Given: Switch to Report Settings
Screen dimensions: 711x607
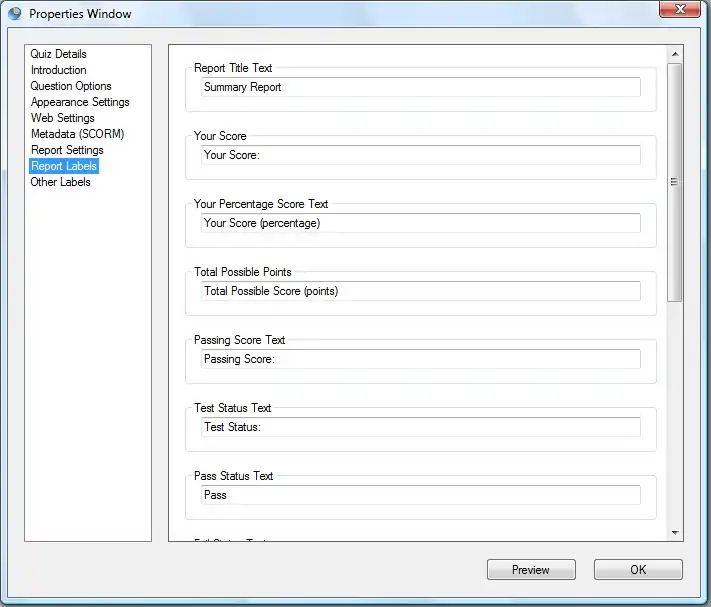Looking at the screenshot, I should (x=67, y=150).
